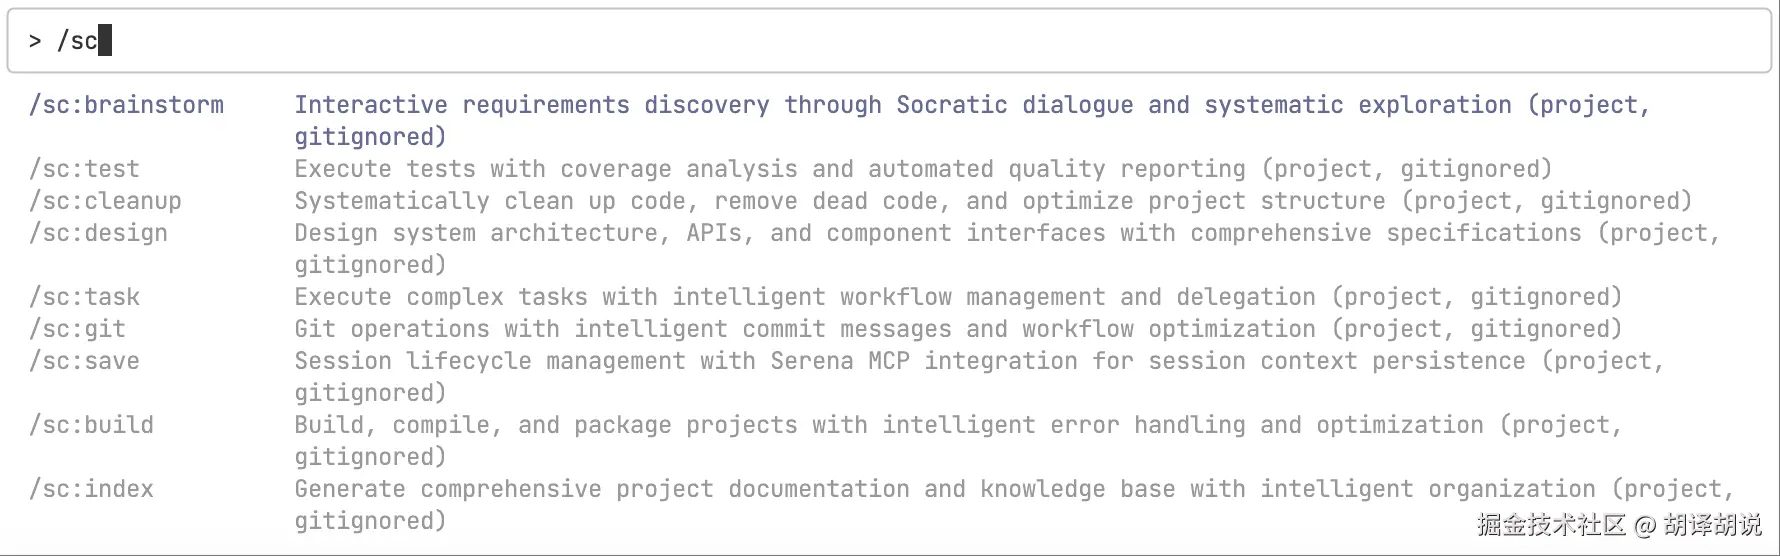Click the 'Build, compile, and package' description
This screenshot has height=556, width=1780.
(x=957, y=425)
